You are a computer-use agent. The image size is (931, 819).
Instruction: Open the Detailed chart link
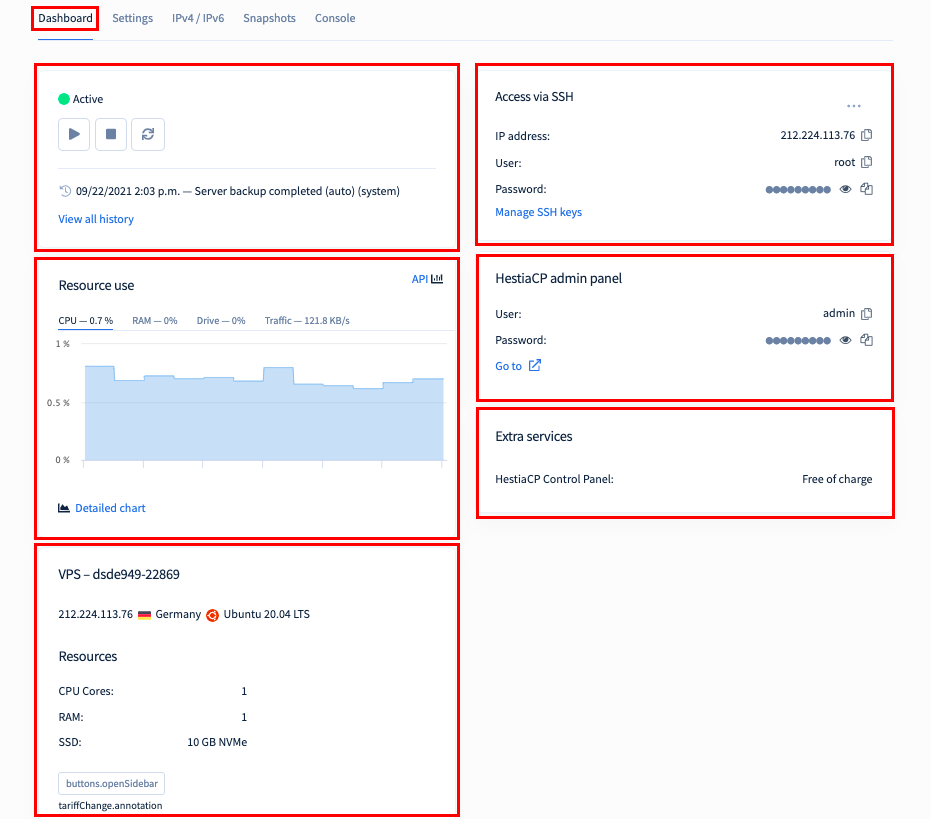pos(110,508)
